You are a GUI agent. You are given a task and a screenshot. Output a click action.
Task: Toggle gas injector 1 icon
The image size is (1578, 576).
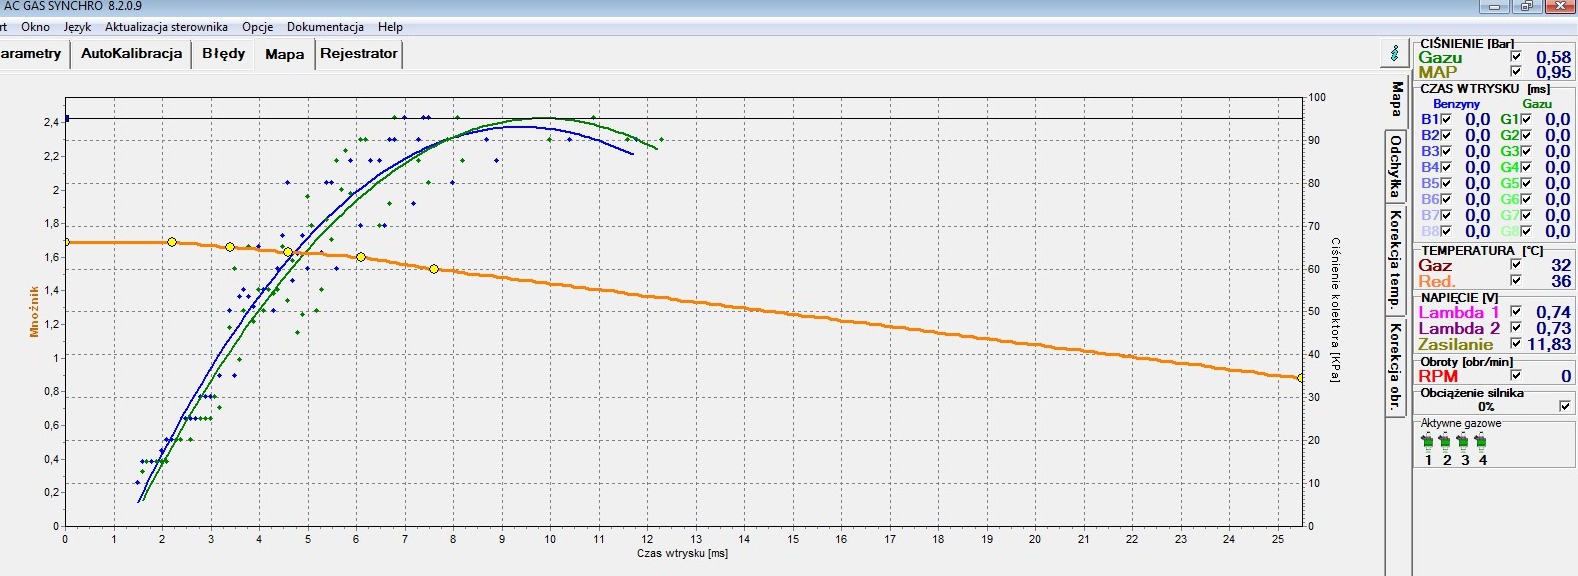tap(1427, 442)
